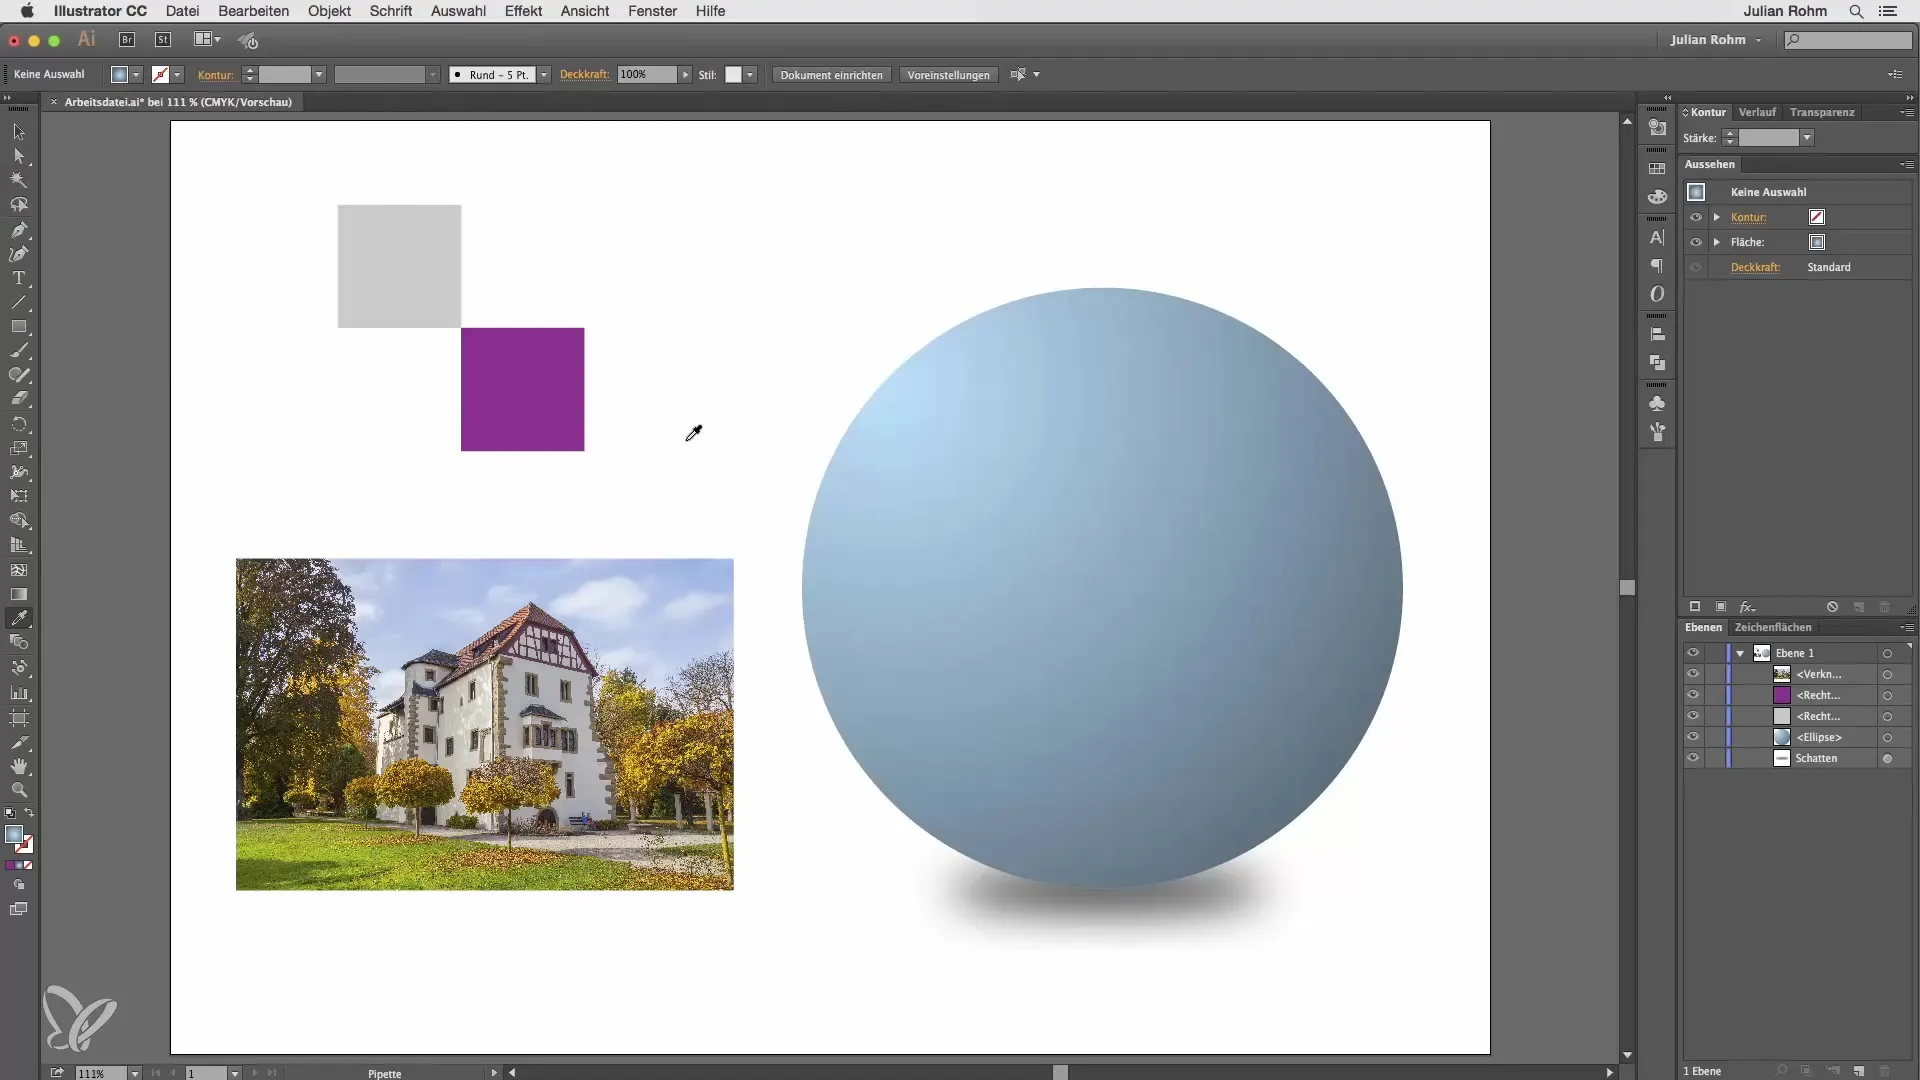Open the Deckkraft link in control bar
The width and height of the screenshot is (1920, 1080).
pos(584,75)
